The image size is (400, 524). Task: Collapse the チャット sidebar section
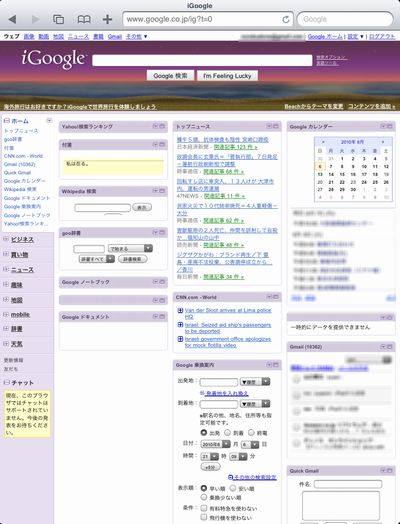coord(6,382)
